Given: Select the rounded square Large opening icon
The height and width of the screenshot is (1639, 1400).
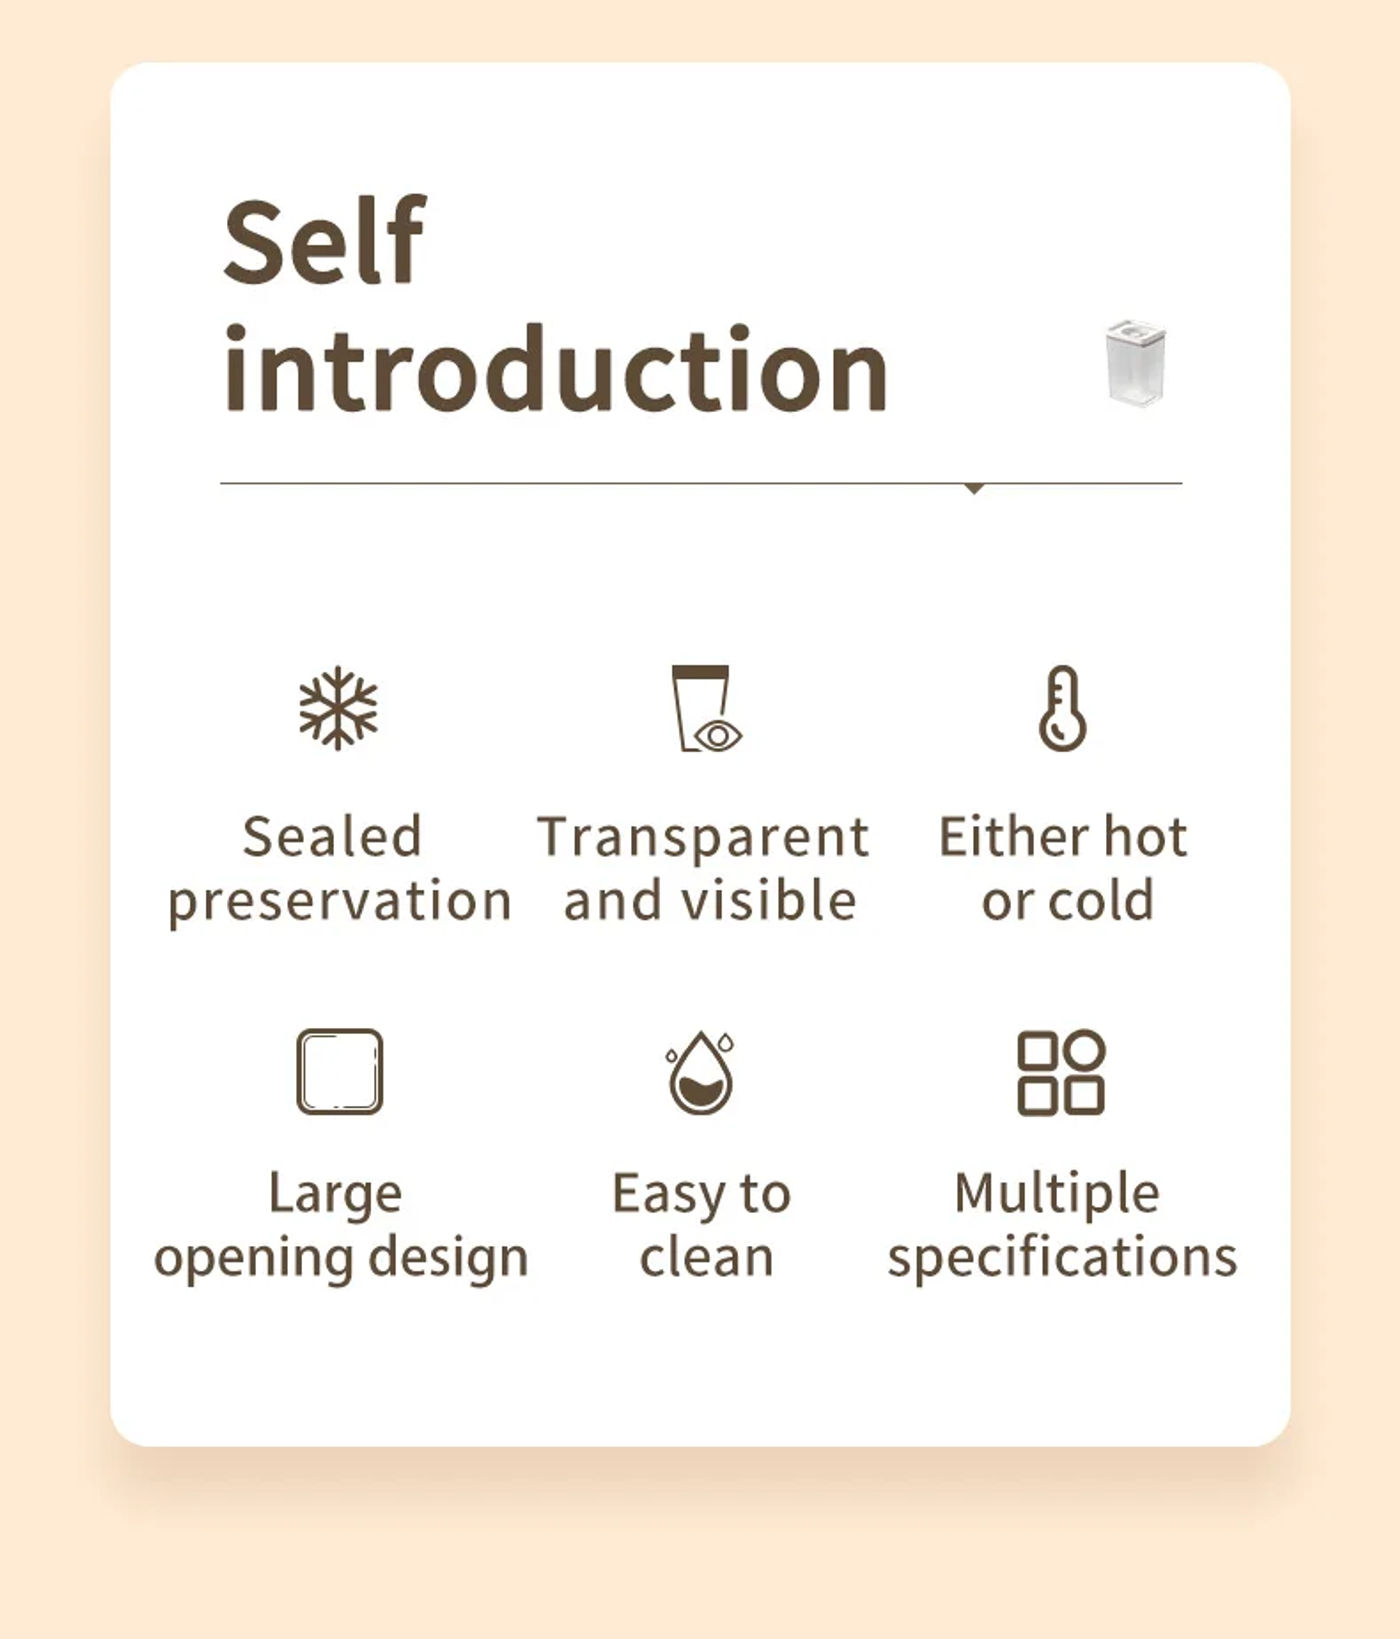Looking at the screenshot, I should (340, 1071).
